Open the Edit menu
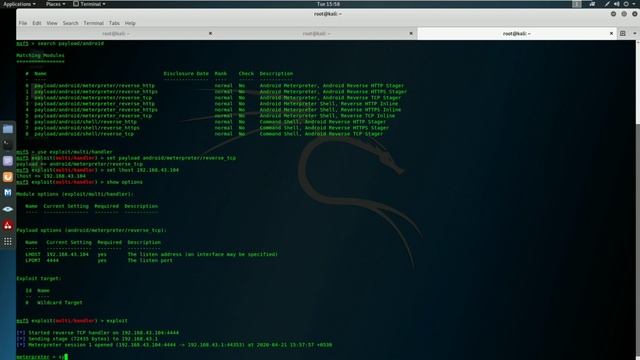 pos(37,23)
